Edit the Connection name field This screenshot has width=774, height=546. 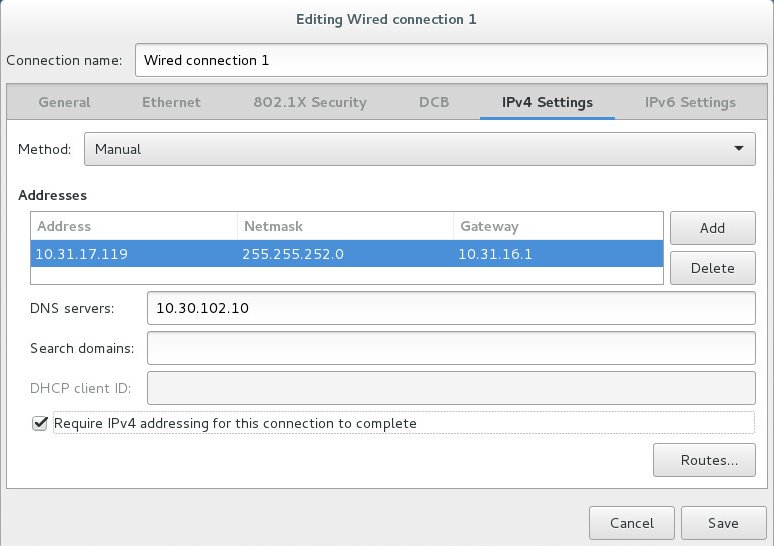coord(451,60)
